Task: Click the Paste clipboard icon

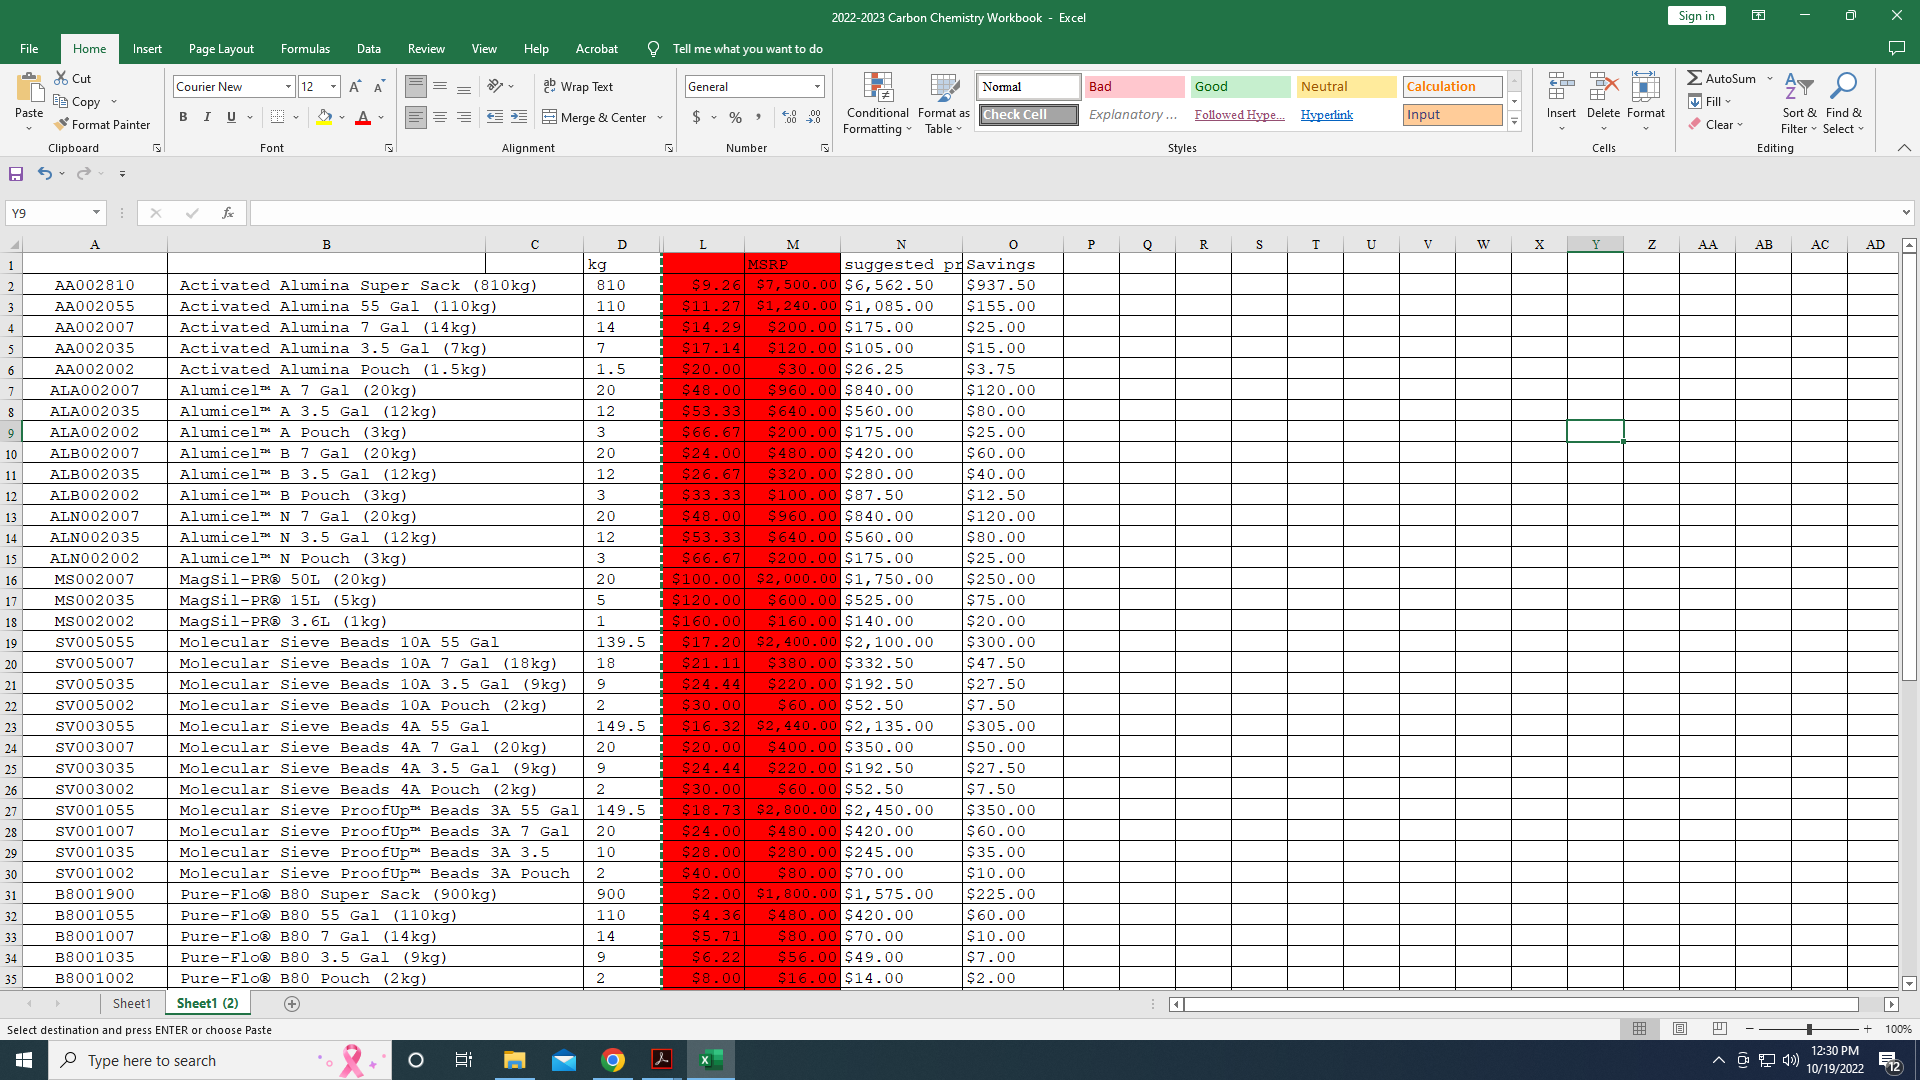Action: tap(29, 88)
